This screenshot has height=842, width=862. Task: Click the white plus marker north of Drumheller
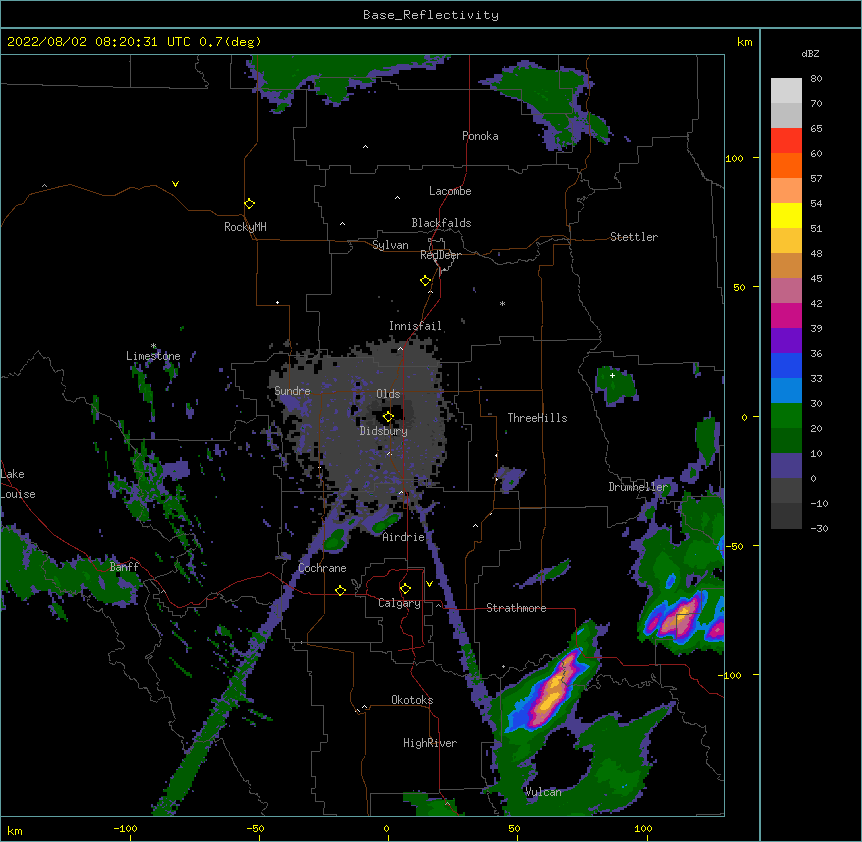pos(612,375)
